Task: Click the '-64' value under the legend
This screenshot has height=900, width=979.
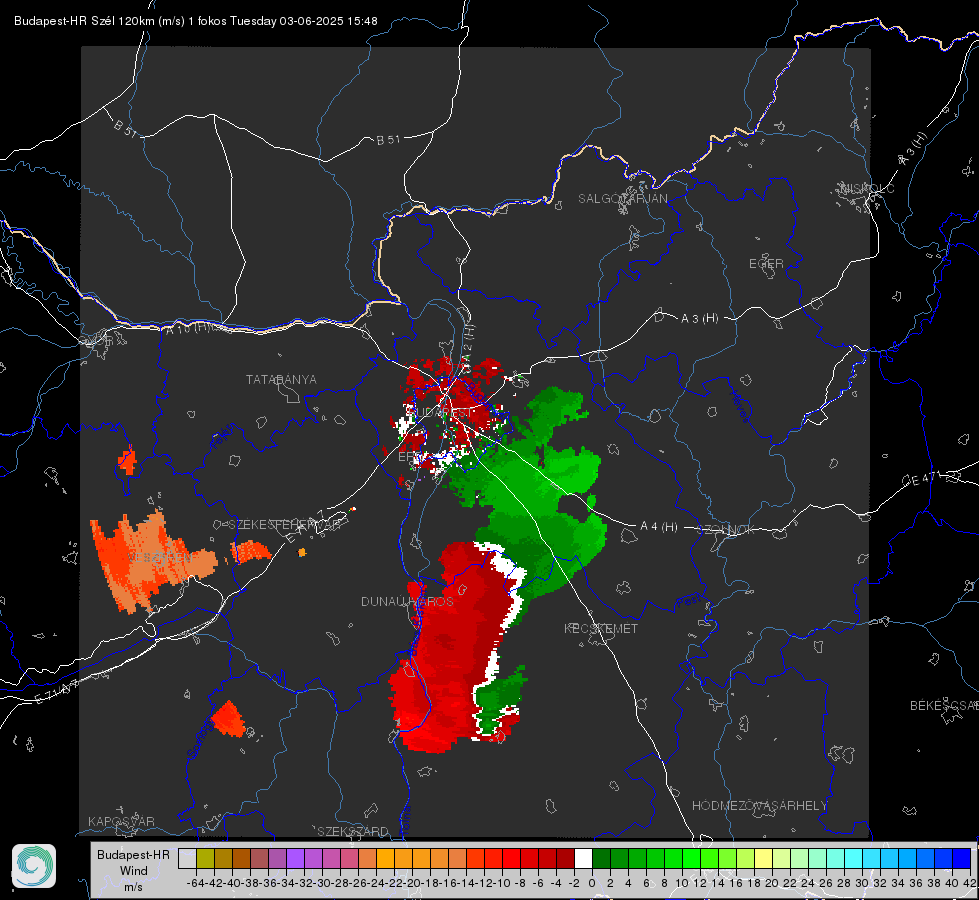Action: 196,883
